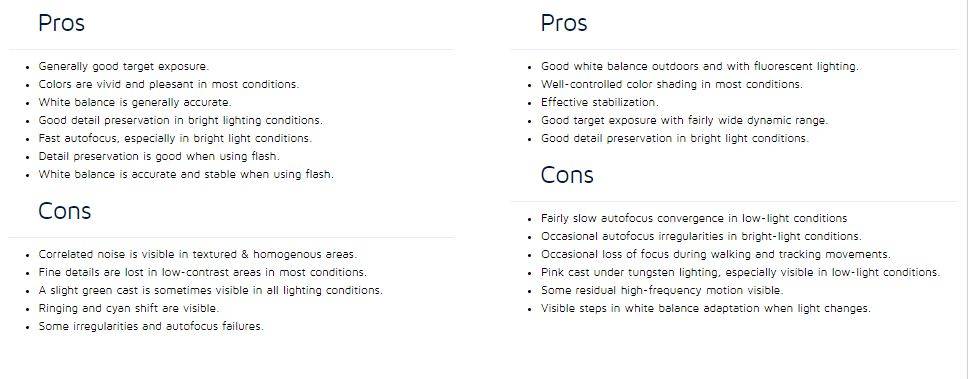Click 'Ringing and cyan shift are visible' line
This screenshot has width=968, height=379.
pos(128,308)
